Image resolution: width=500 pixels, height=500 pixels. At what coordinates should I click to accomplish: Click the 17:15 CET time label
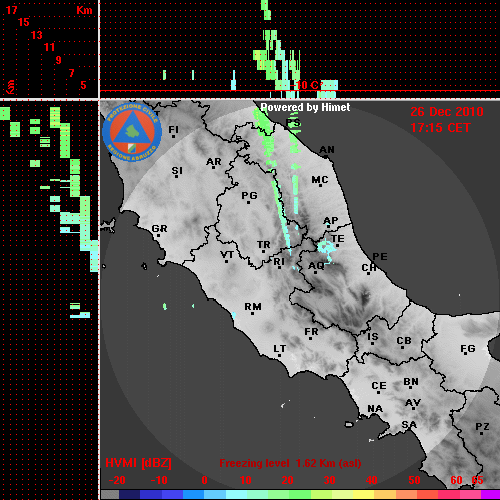pos(440,127)
